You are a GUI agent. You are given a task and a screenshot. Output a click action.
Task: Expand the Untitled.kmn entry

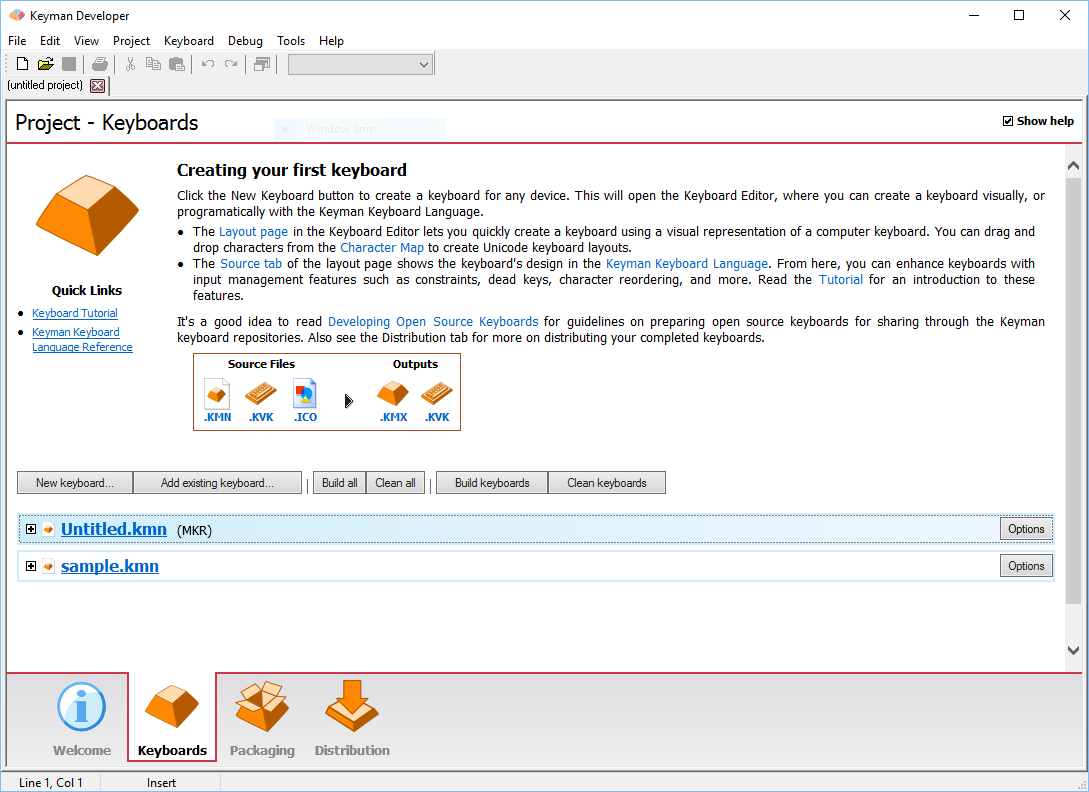31,529
